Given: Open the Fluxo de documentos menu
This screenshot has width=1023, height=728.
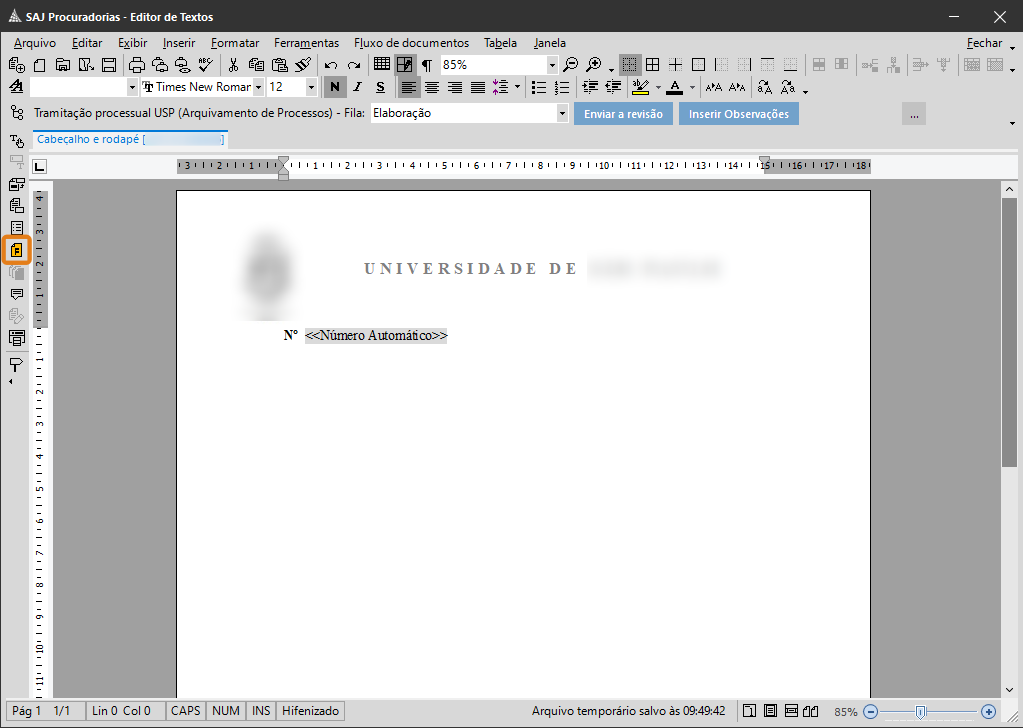Looking at the screenshot, I should [411, 43].
